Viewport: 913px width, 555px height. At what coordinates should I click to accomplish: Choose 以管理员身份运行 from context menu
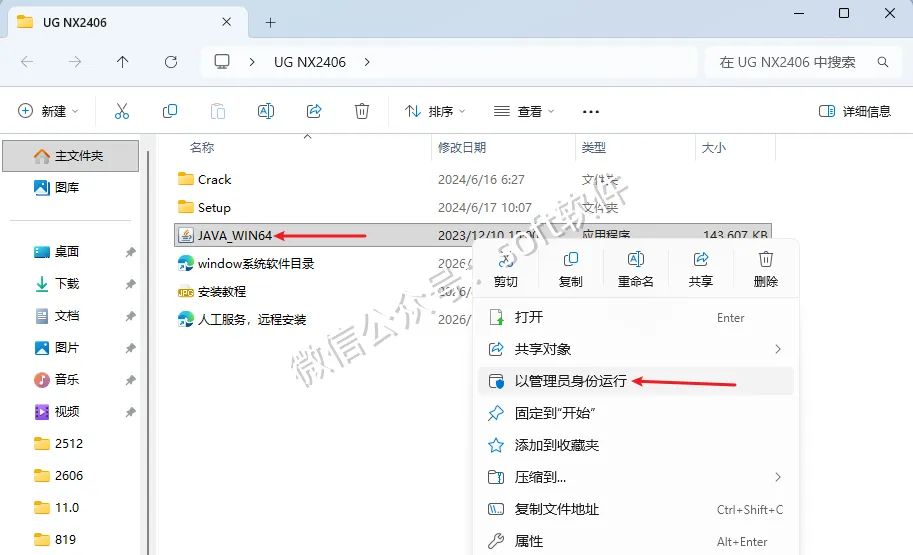(x=635, y=381)
